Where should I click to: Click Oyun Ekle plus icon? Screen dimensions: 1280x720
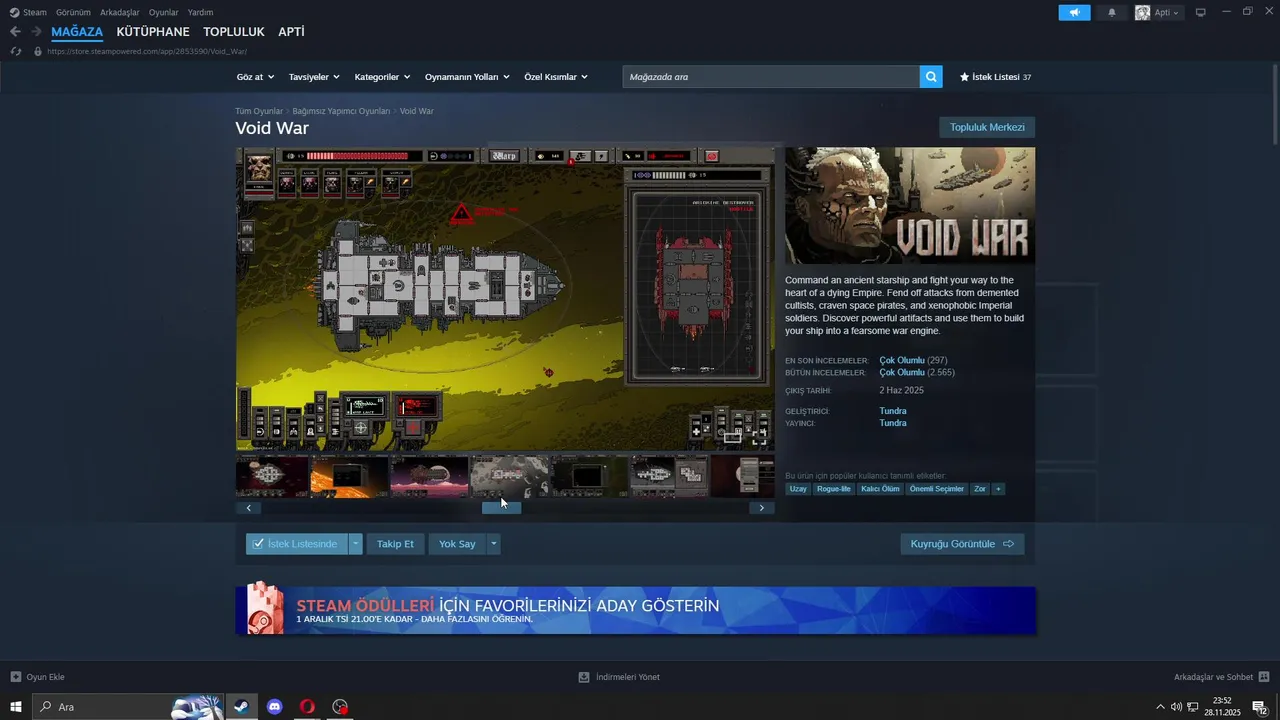click(x=16, y=677)
